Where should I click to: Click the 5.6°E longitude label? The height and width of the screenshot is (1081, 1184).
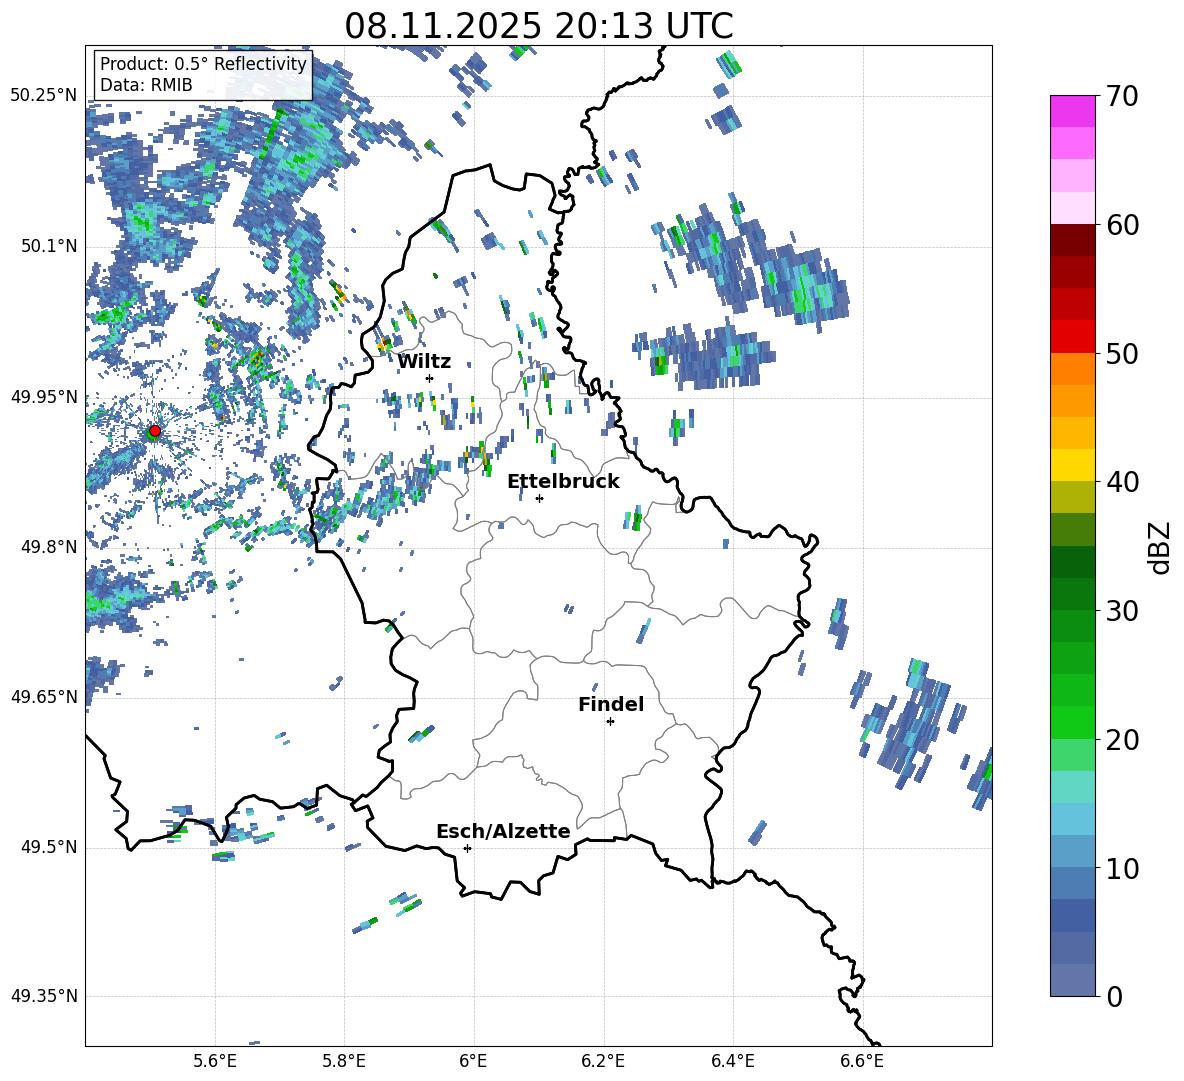pos(214,1061)
